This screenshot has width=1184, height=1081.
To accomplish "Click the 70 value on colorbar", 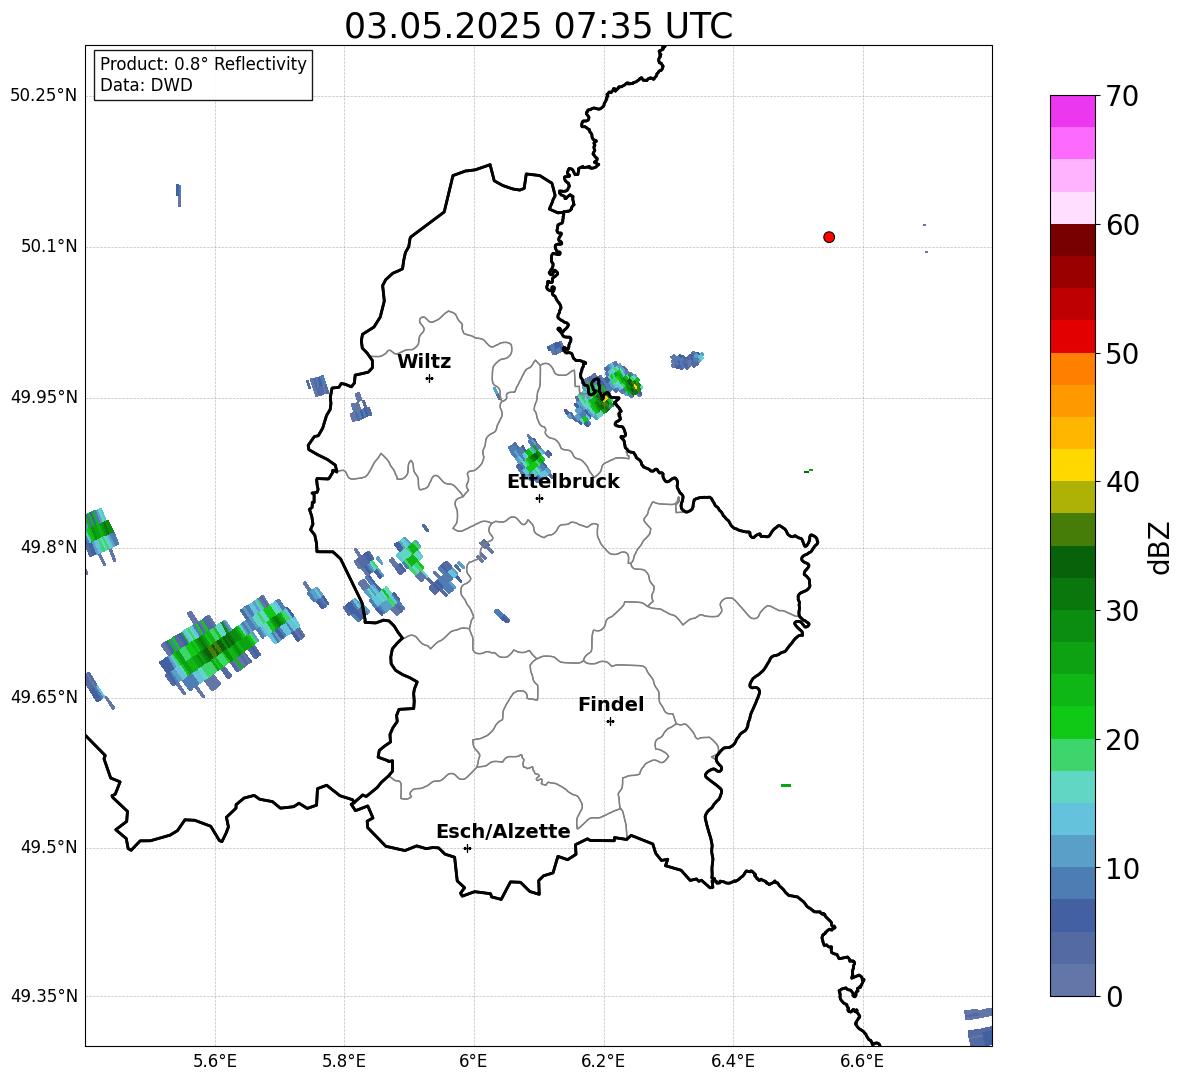I will 1122,97.
